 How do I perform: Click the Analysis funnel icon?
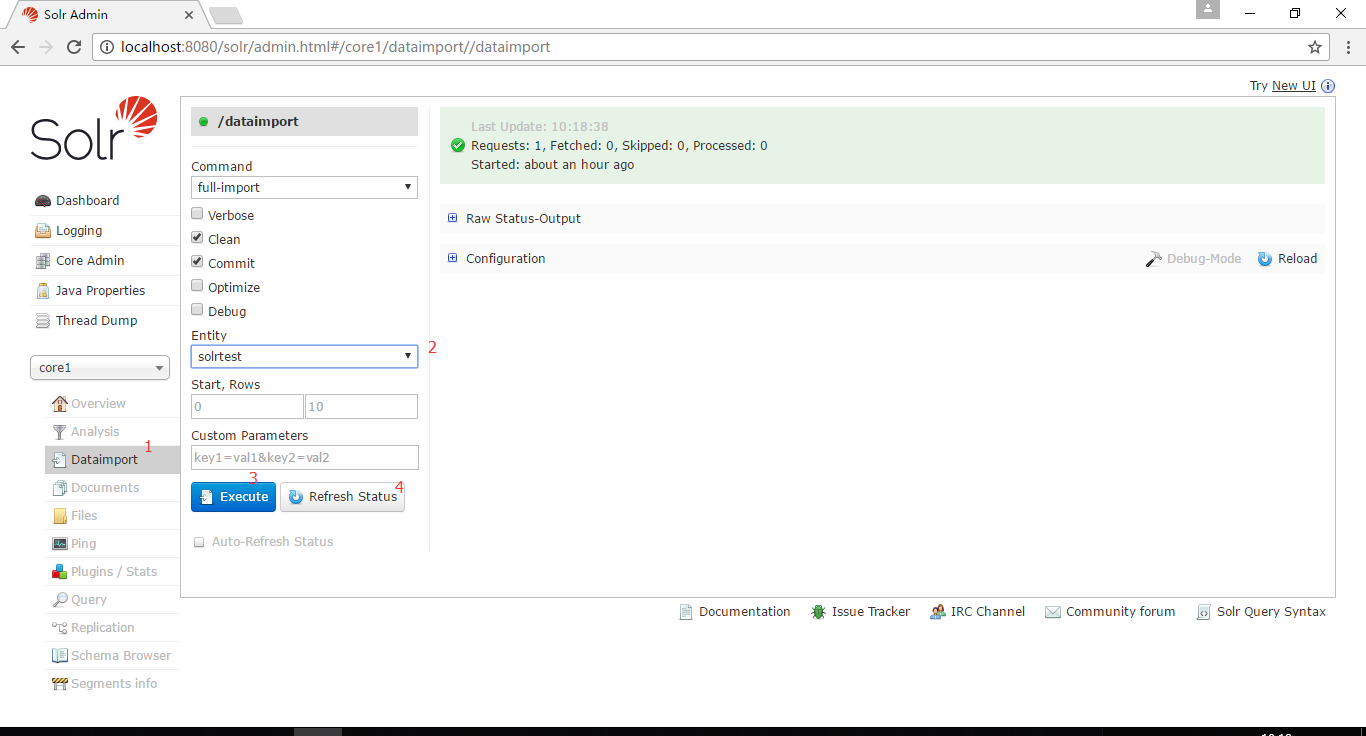click(60, 432)
